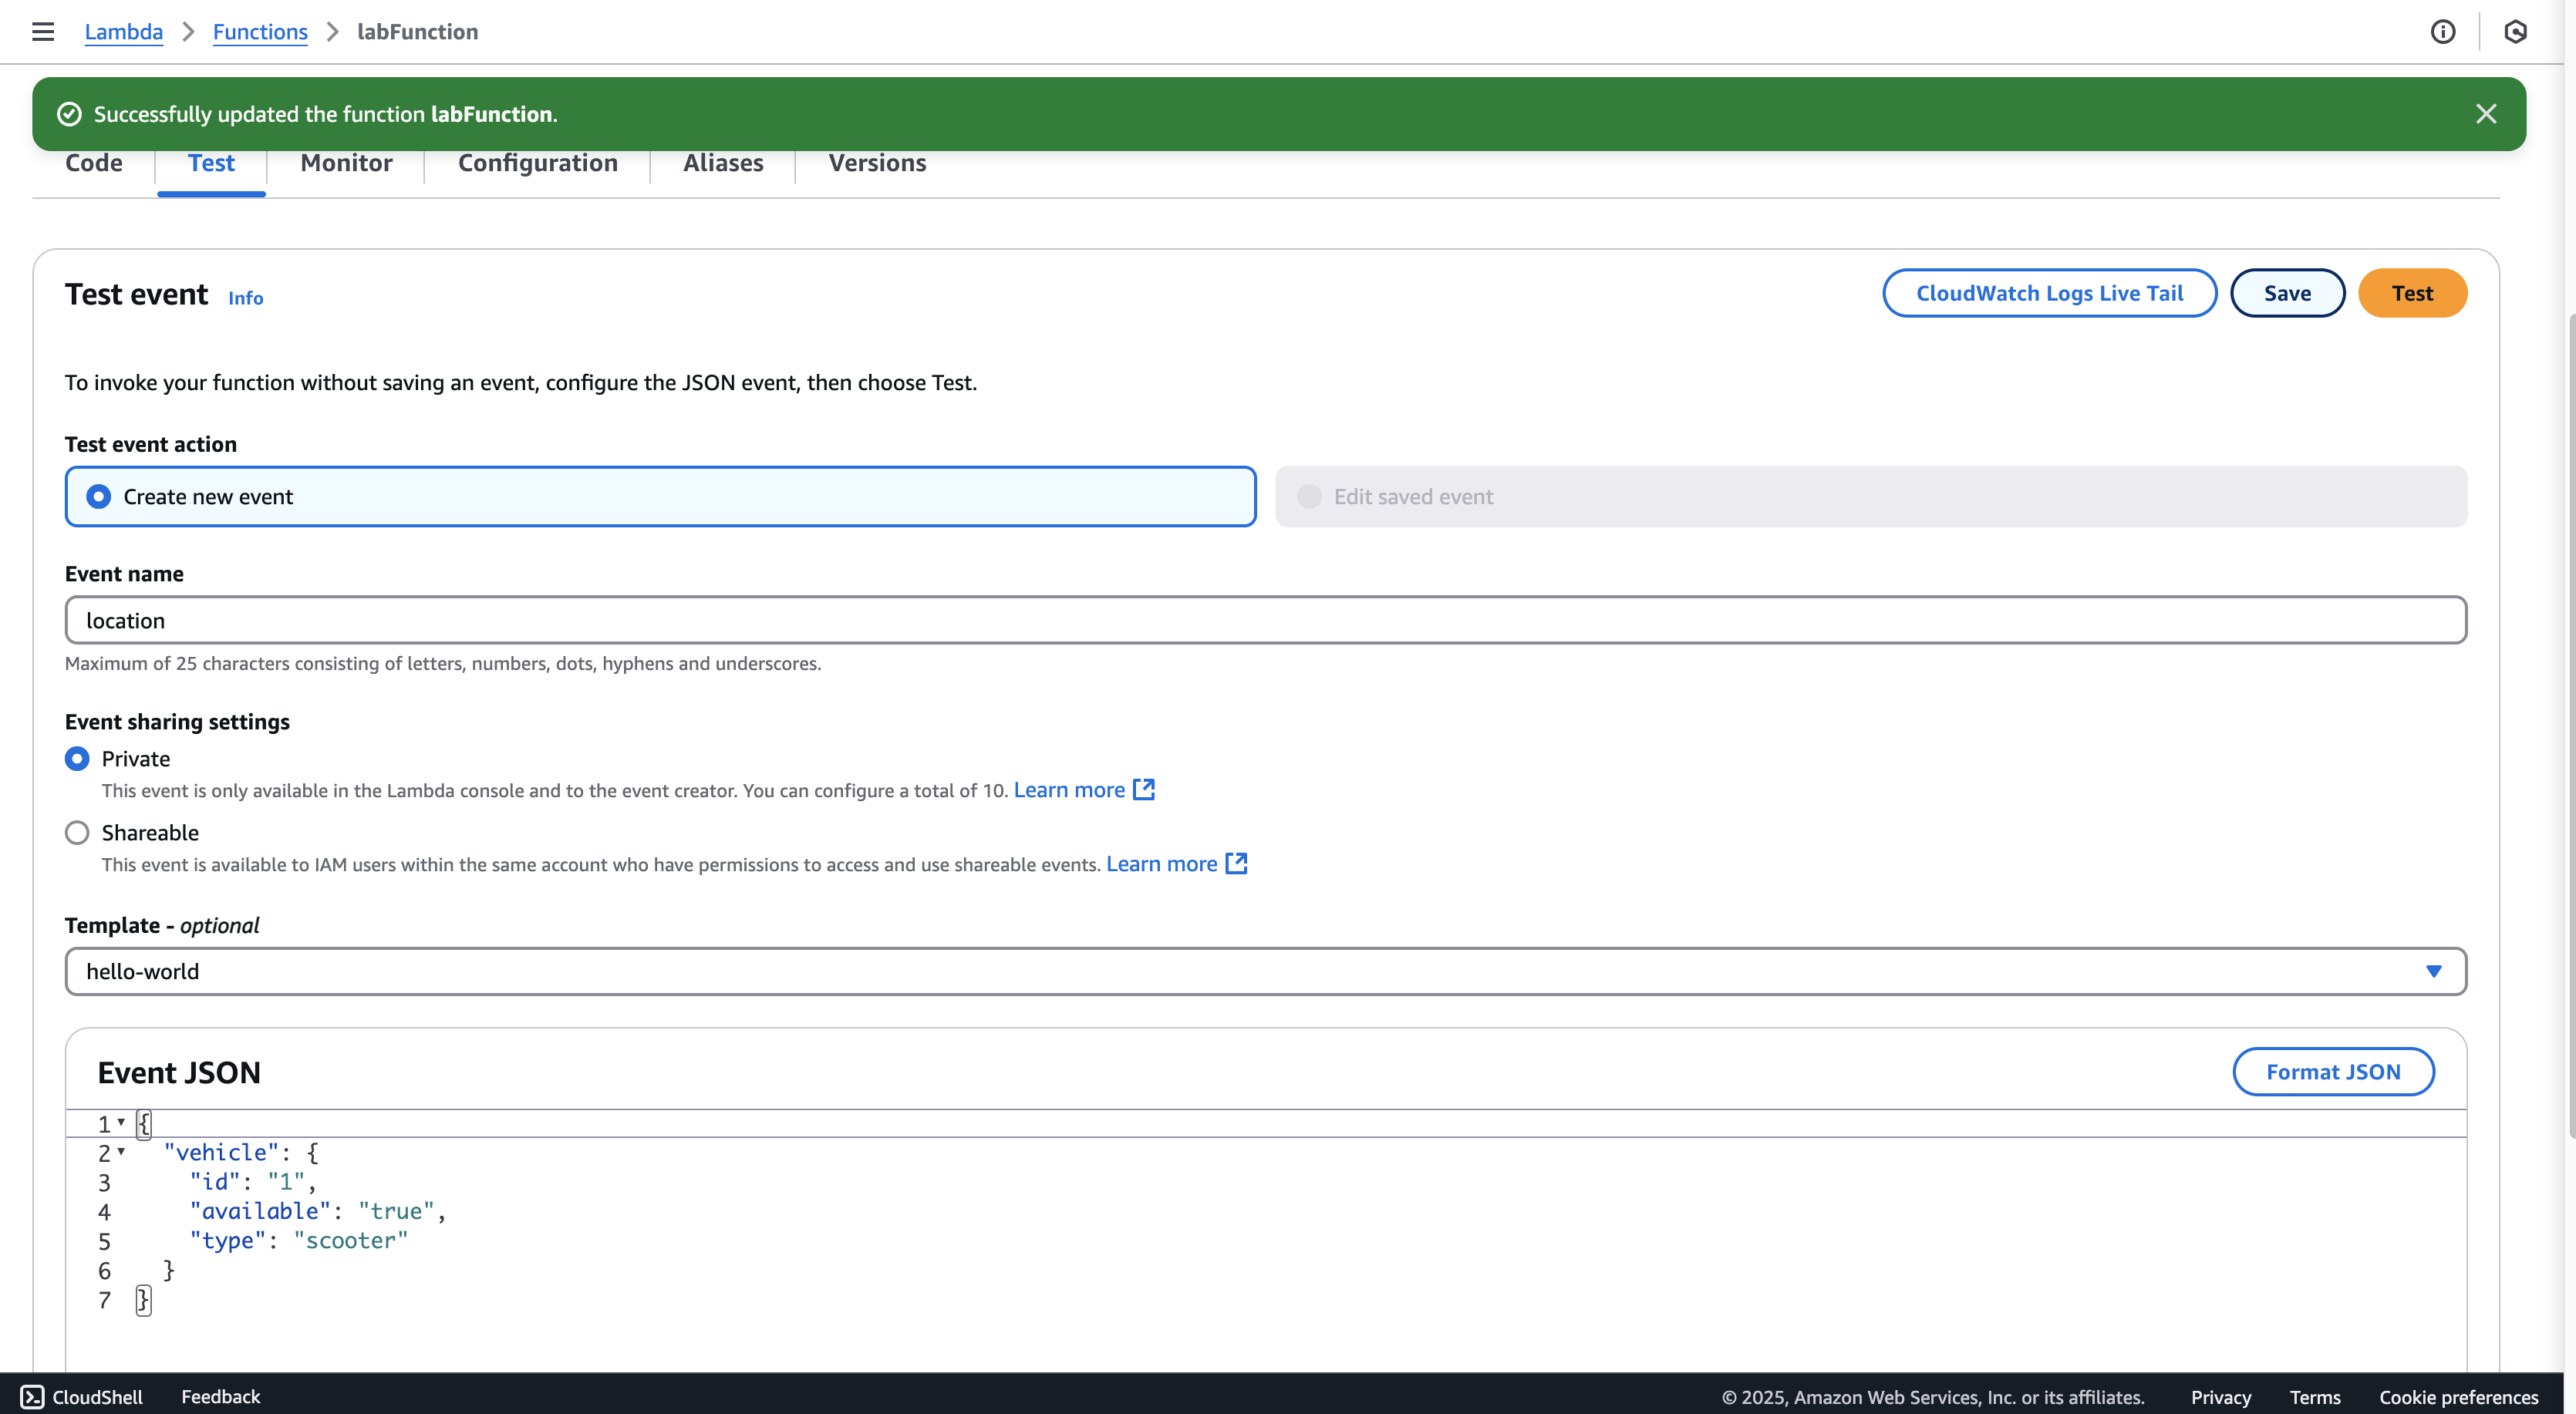Save the test event
2576x1414 pixels.
pyautogui.click(x=2287, y=293)
